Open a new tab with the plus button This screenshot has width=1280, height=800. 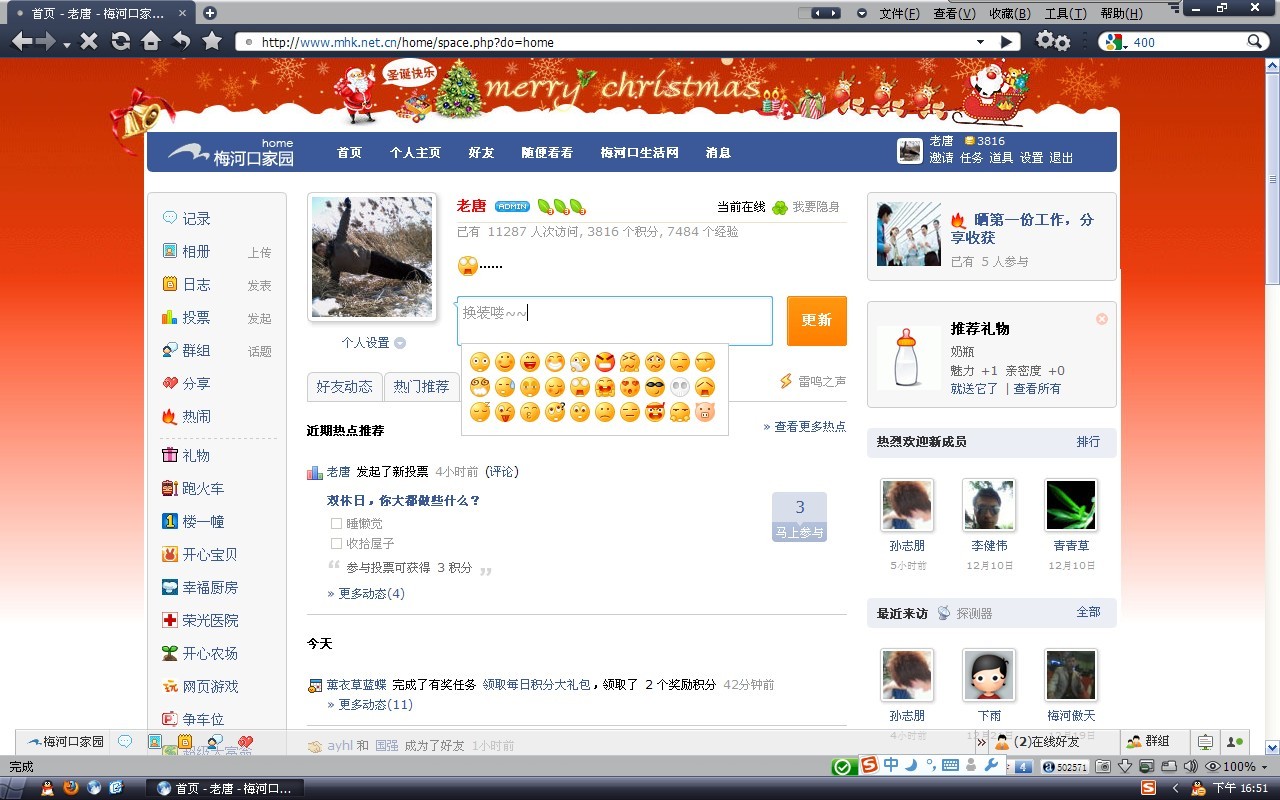210,13
